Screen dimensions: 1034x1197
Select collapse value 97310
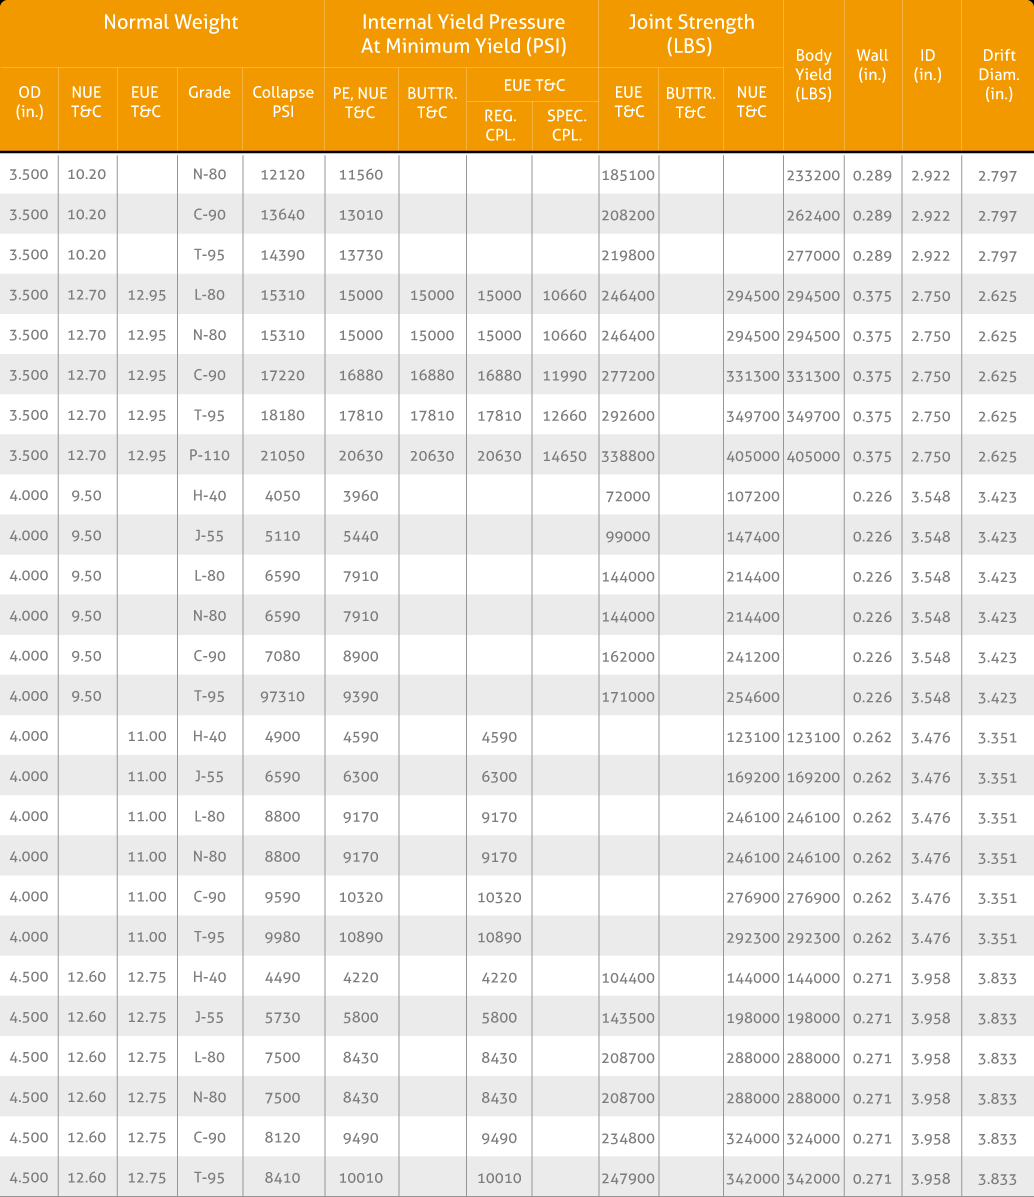tap(283, 697)
